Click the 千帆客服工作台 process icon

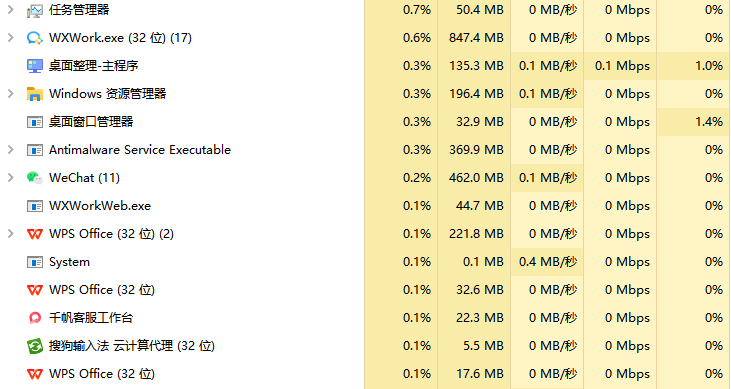(x=35, y=318)
